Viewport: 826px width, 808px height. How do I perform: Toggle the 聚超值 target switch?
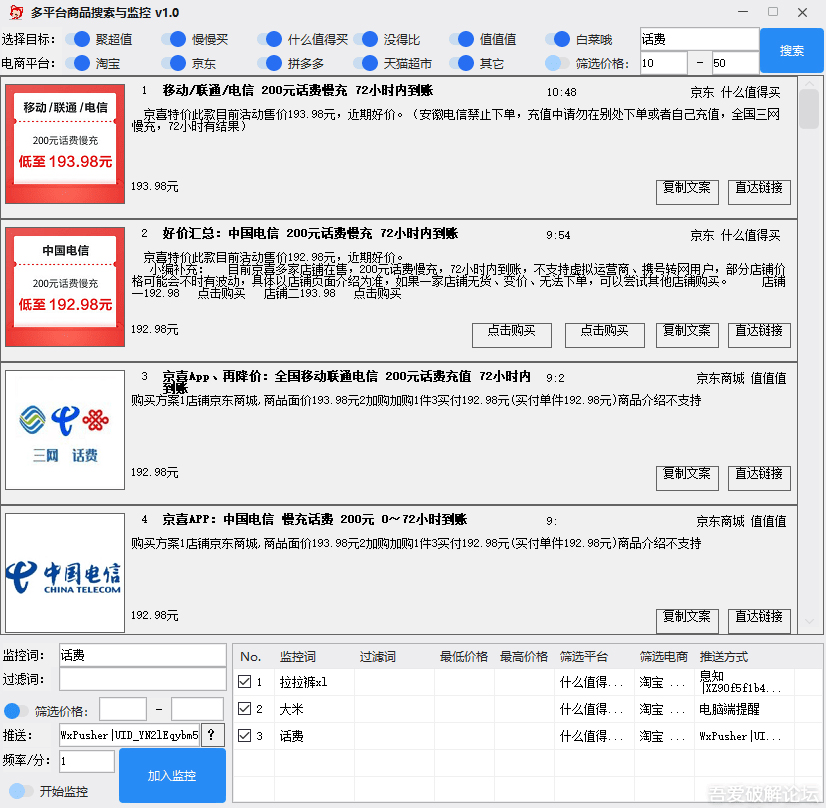click(81, 39)
